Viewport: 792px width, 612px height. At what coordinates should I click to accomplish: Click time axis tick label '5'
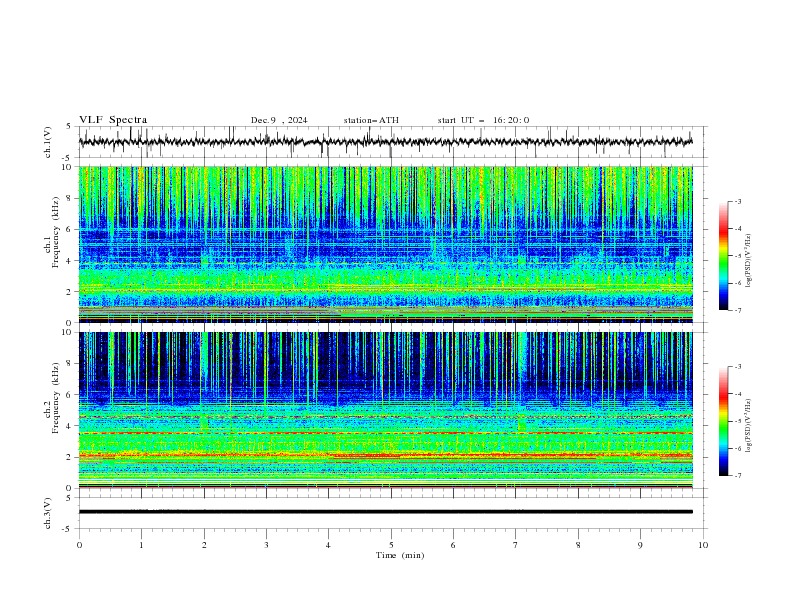click(x=391, y=545)
